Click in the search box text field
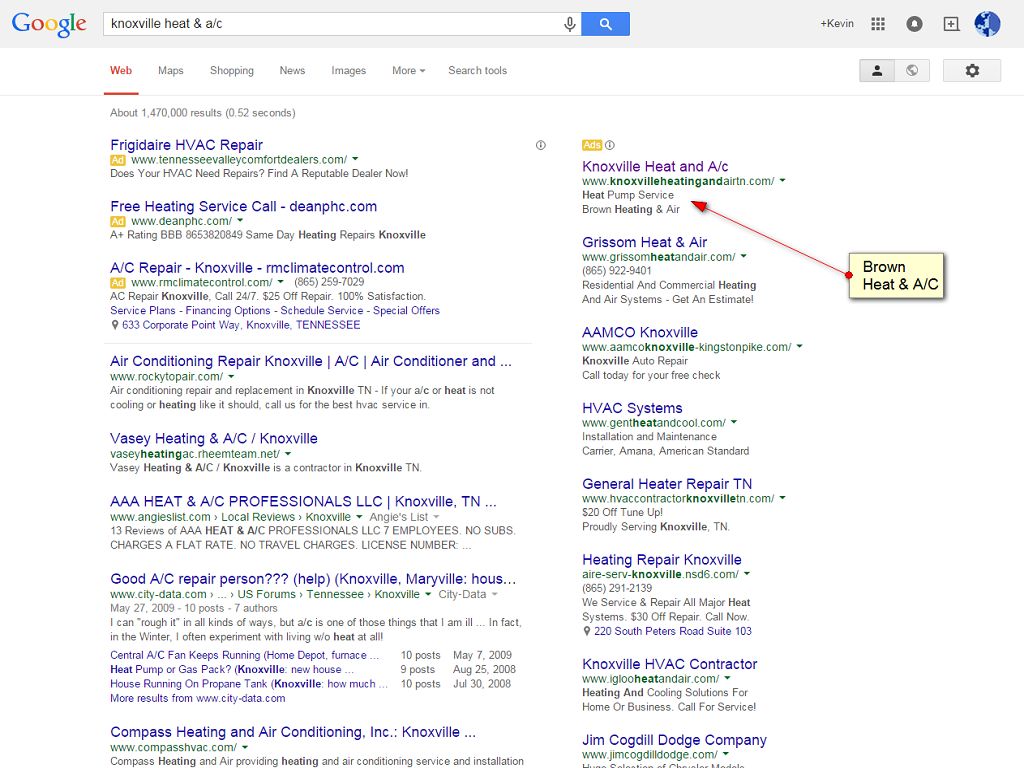 pos(333,24)
